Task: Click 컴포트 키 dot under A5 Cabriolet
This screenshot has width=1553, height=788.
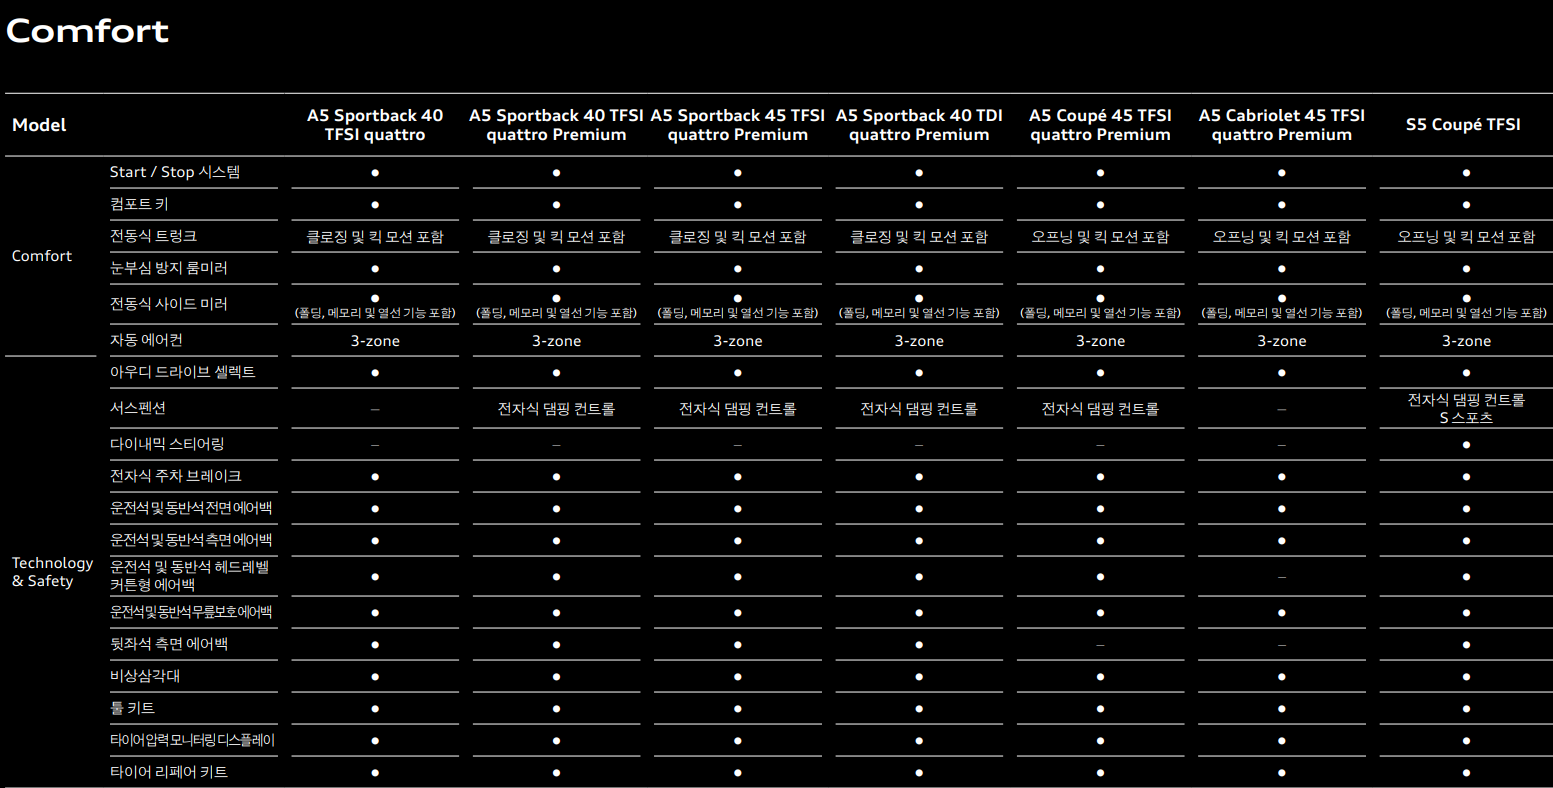Action: pyautogui.click(x=1282, y=204)
